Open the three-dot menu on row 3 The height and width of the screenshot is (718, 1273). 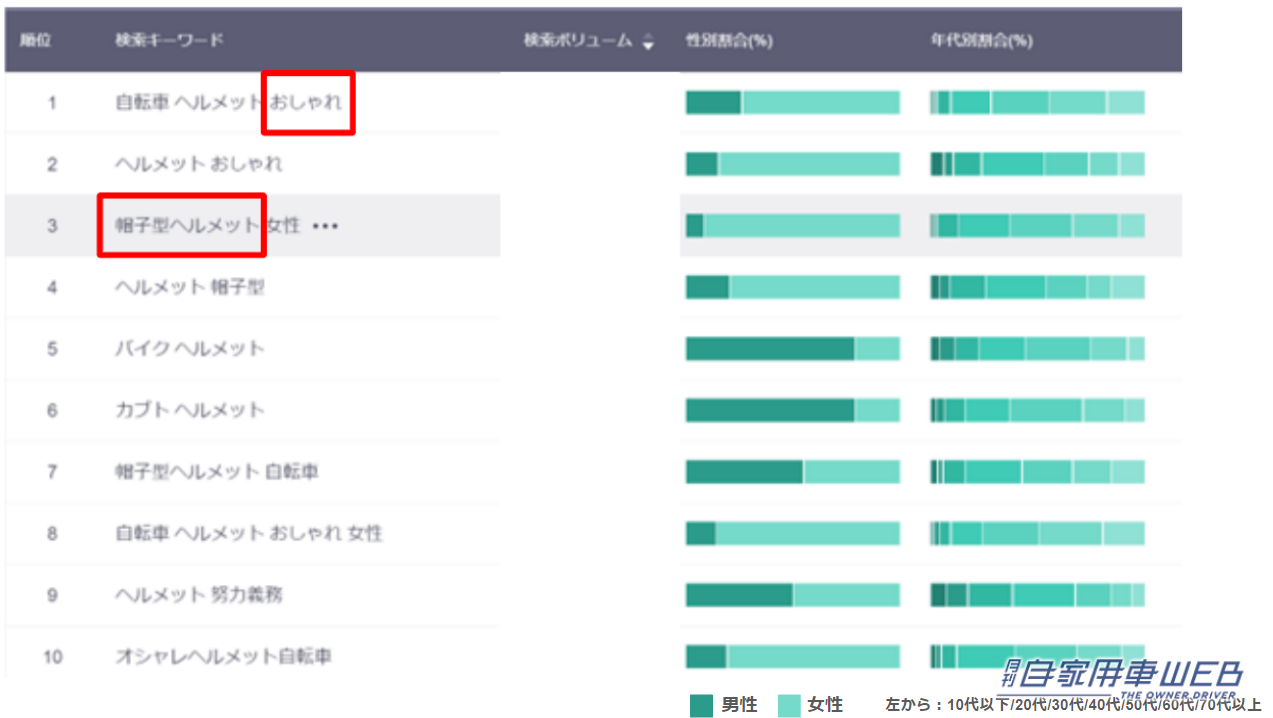click(x=325, y=226)
